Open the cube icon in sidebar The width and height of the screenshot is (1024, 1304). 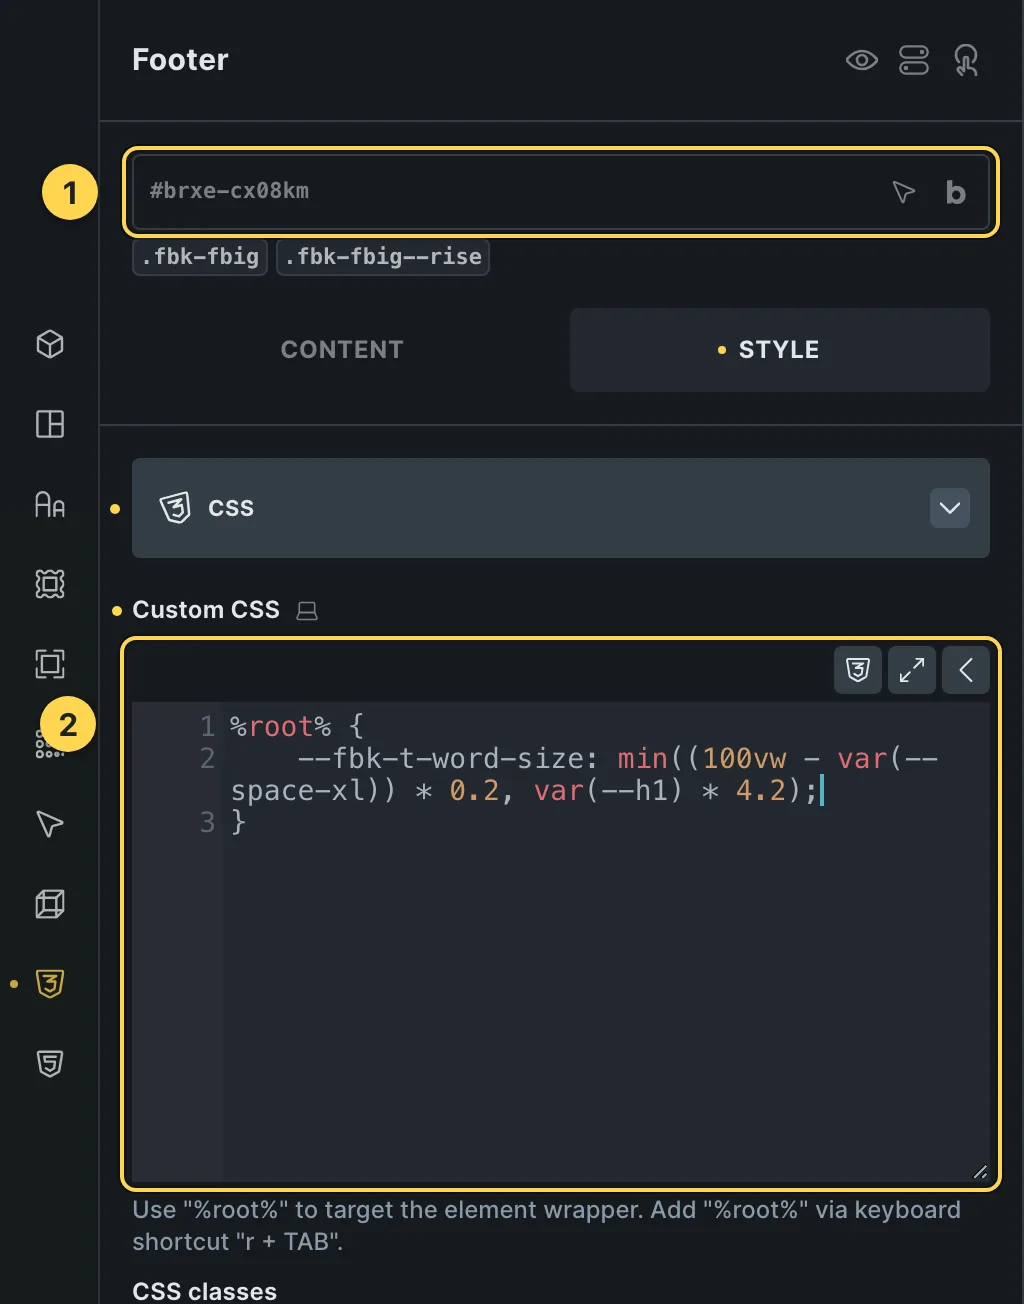[50, 344]
